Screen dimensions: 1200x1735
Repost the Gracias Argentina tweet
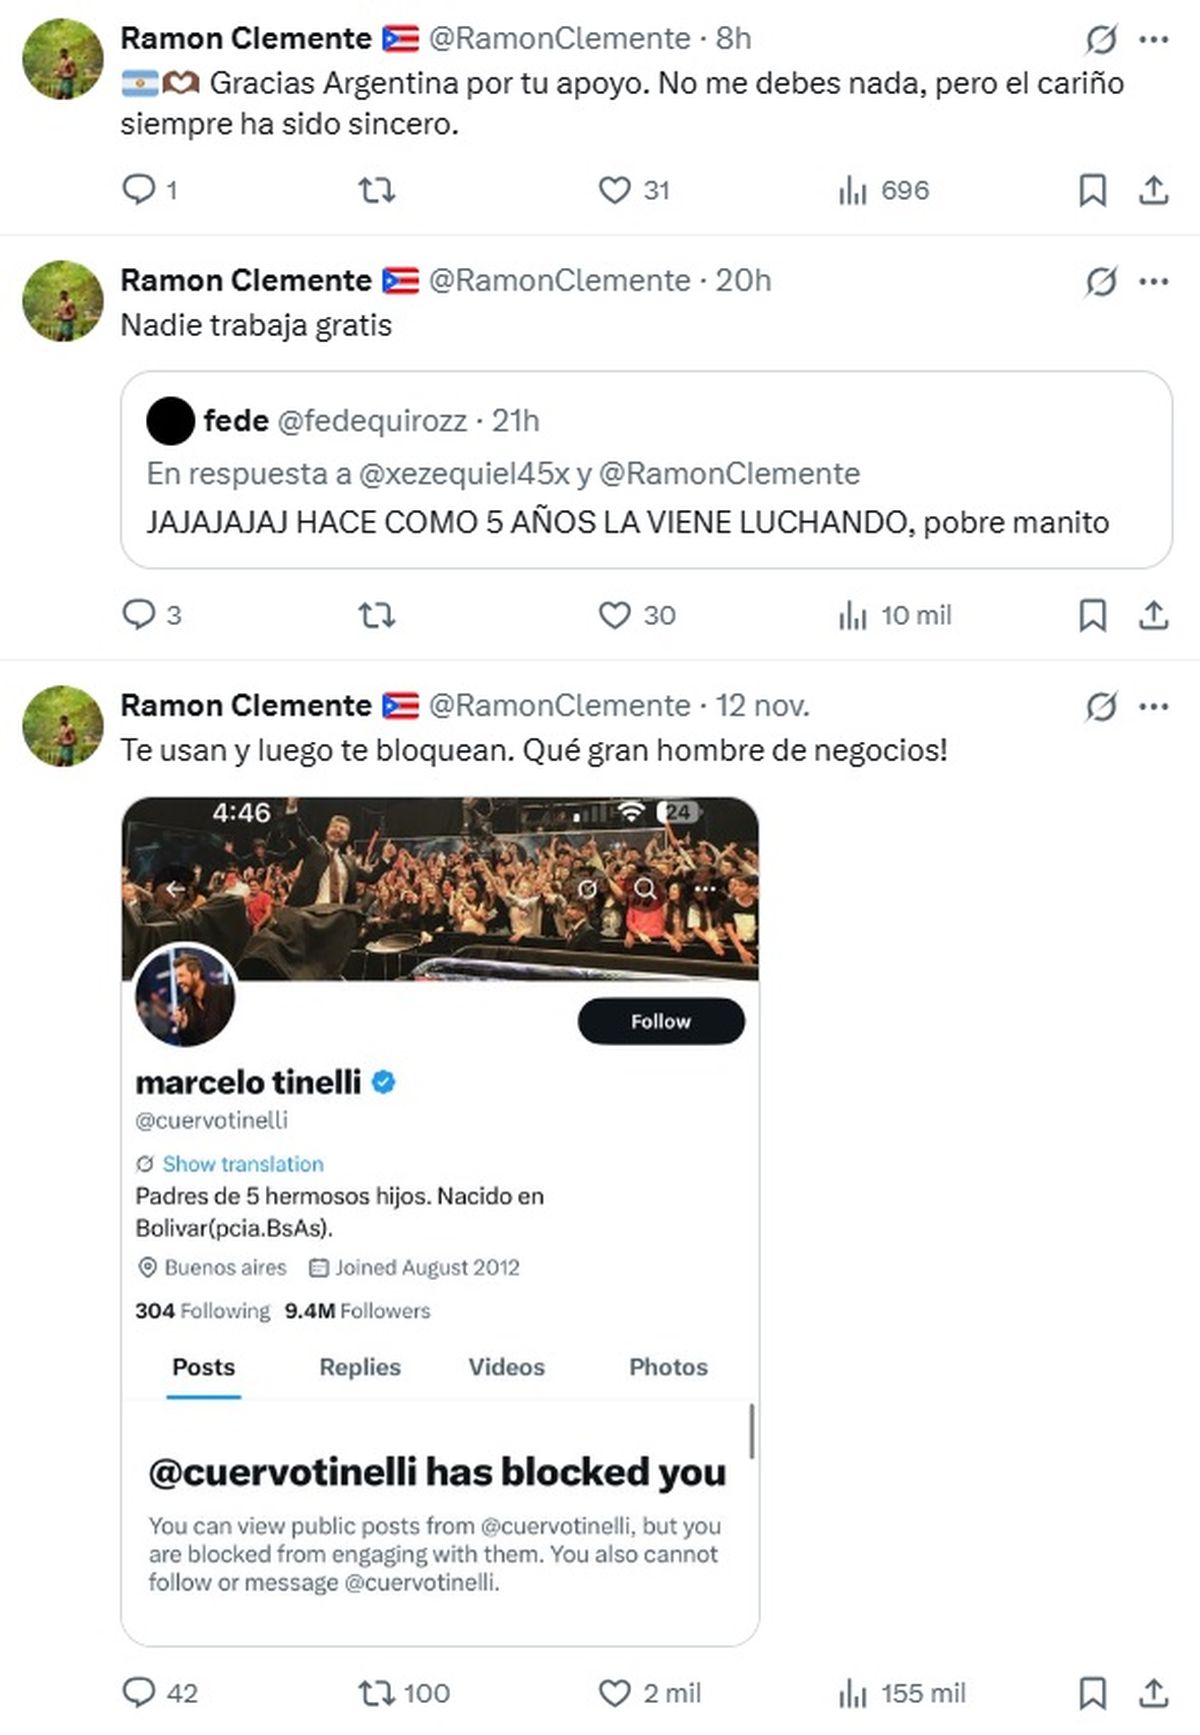click(377, 189)
